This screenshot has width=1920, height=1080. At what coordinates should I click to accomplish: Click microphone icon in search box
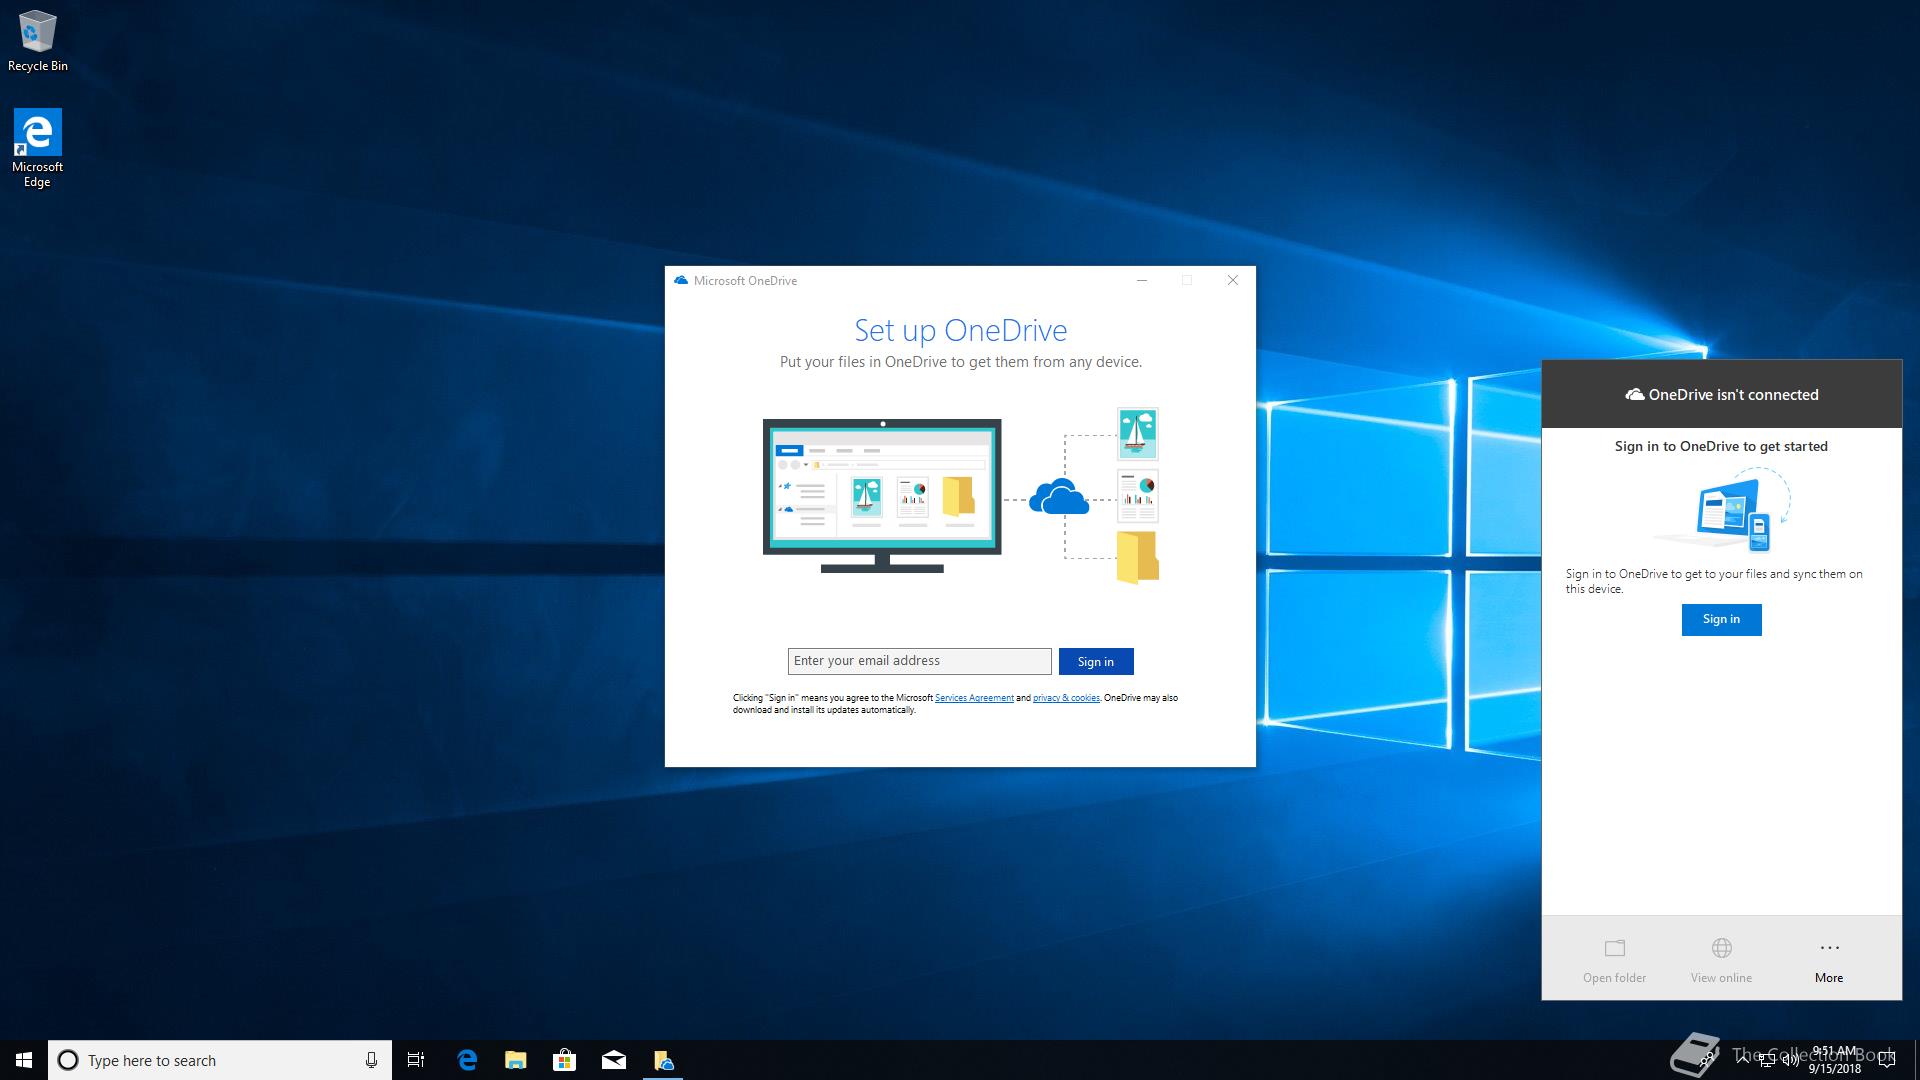[371, 1060]
